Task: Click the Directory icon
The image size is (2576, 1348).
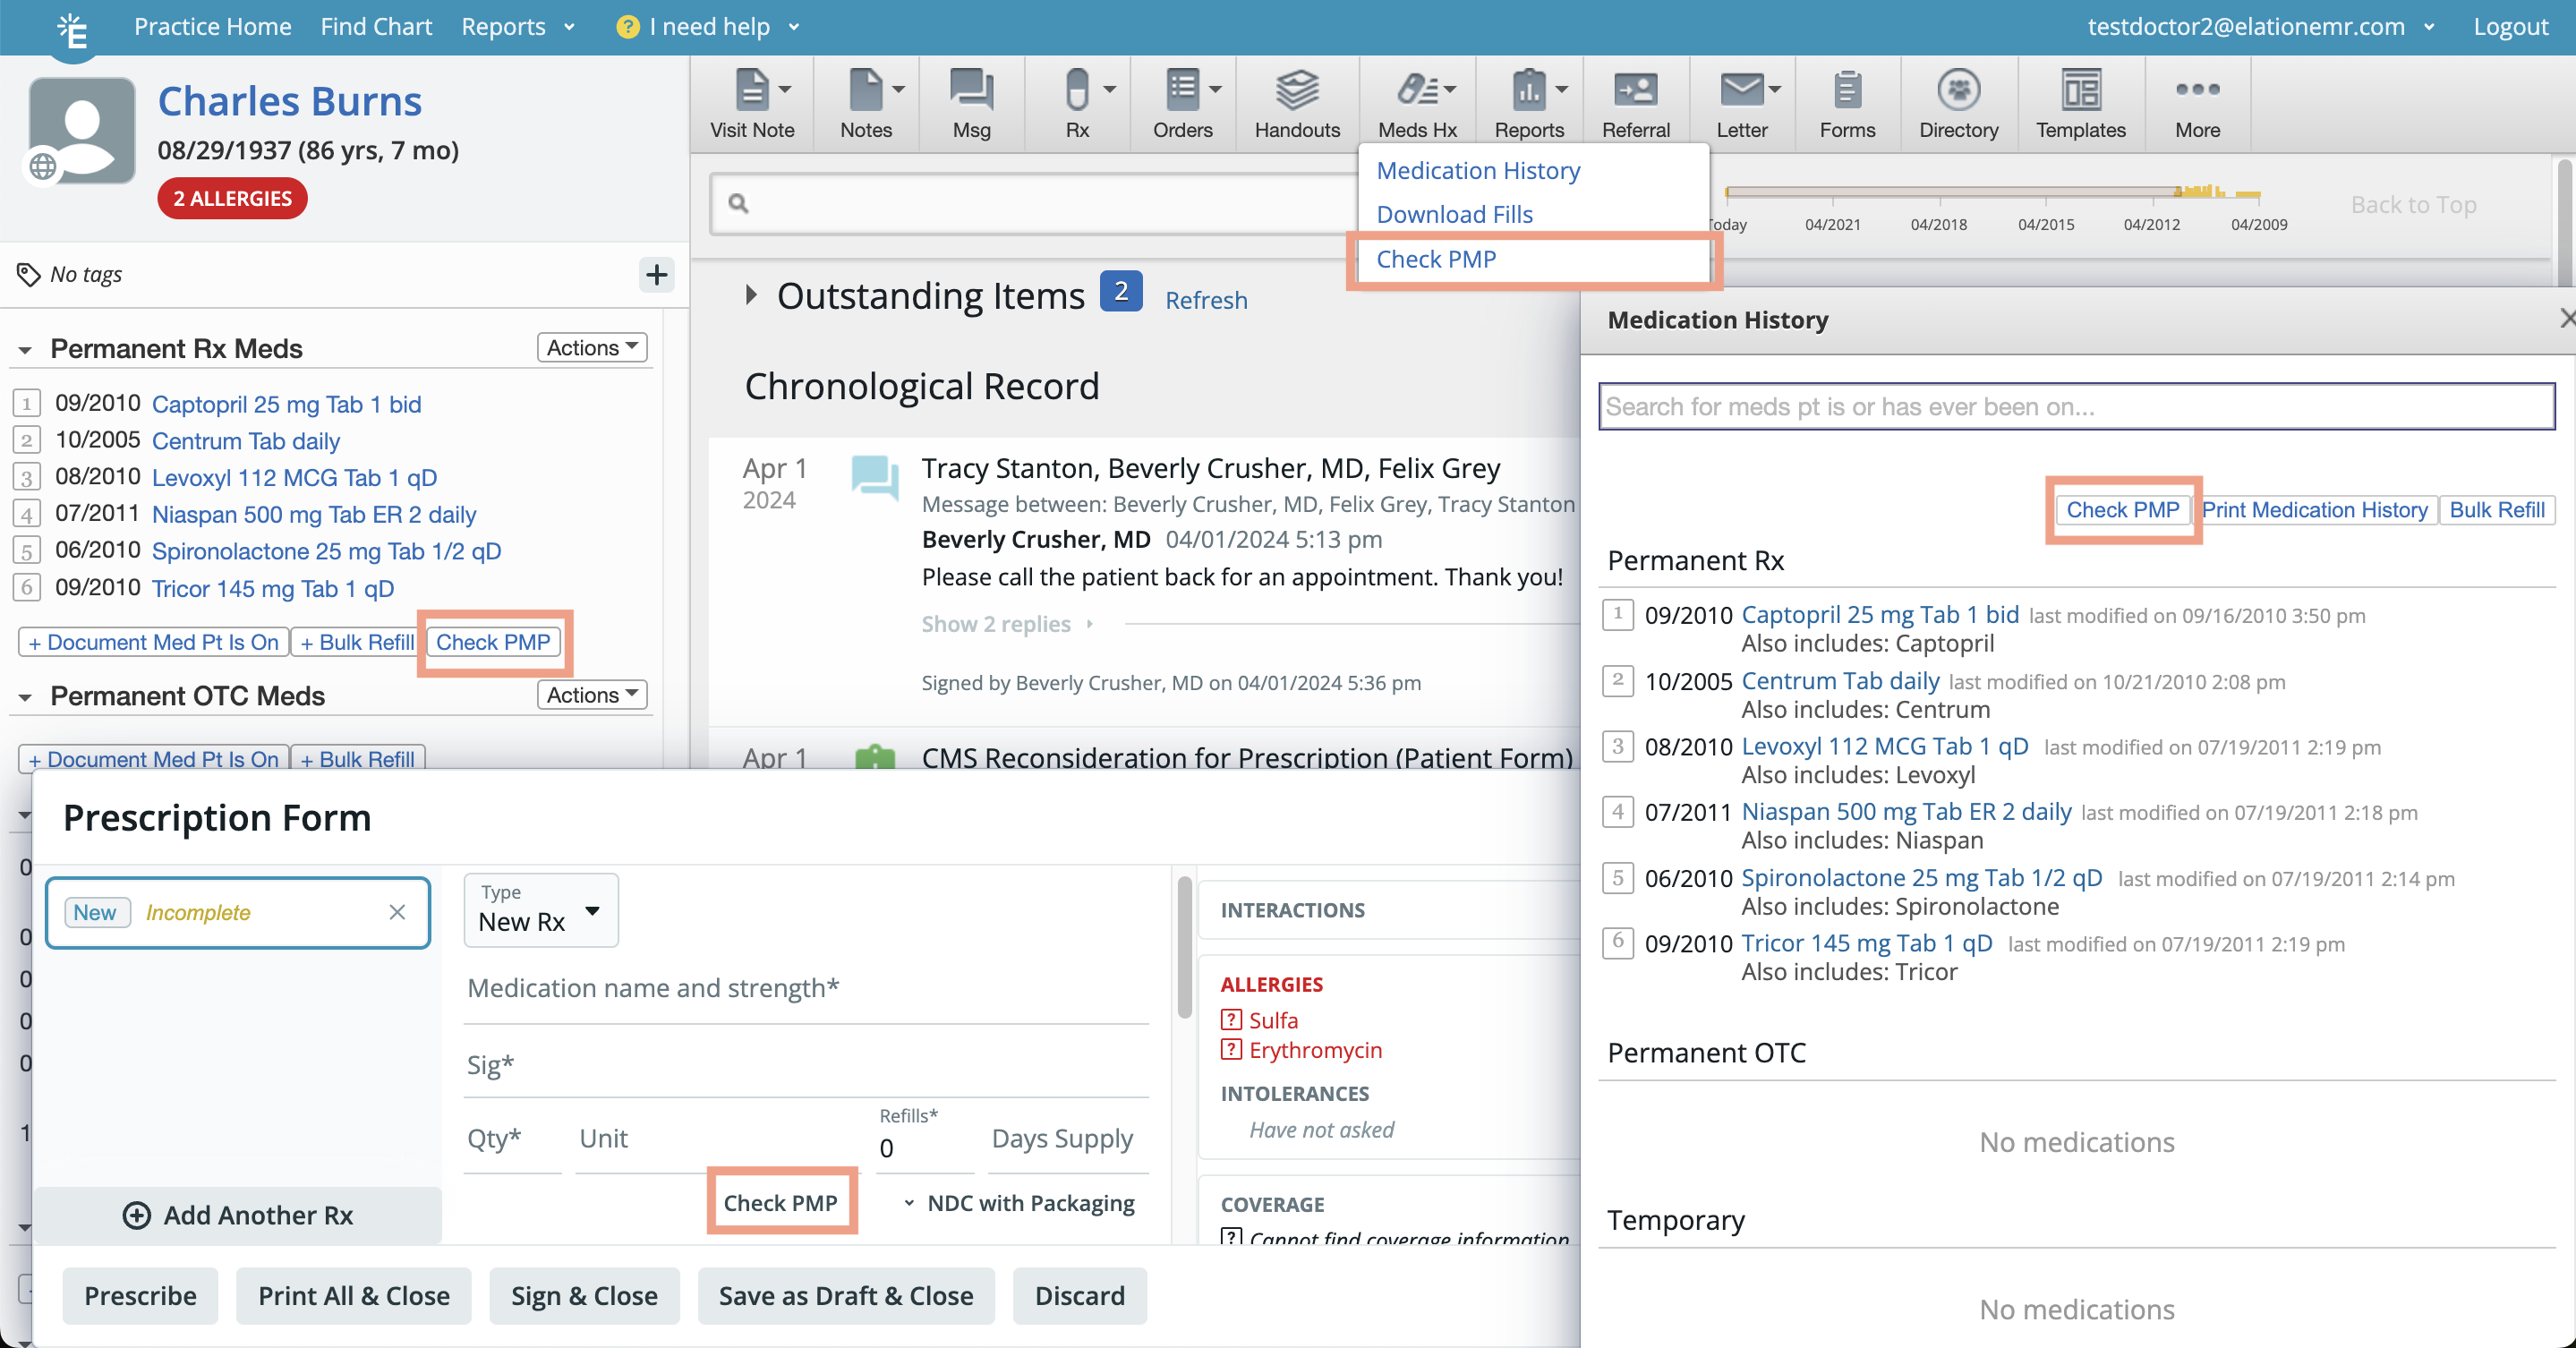Action: coord(1958,100)
